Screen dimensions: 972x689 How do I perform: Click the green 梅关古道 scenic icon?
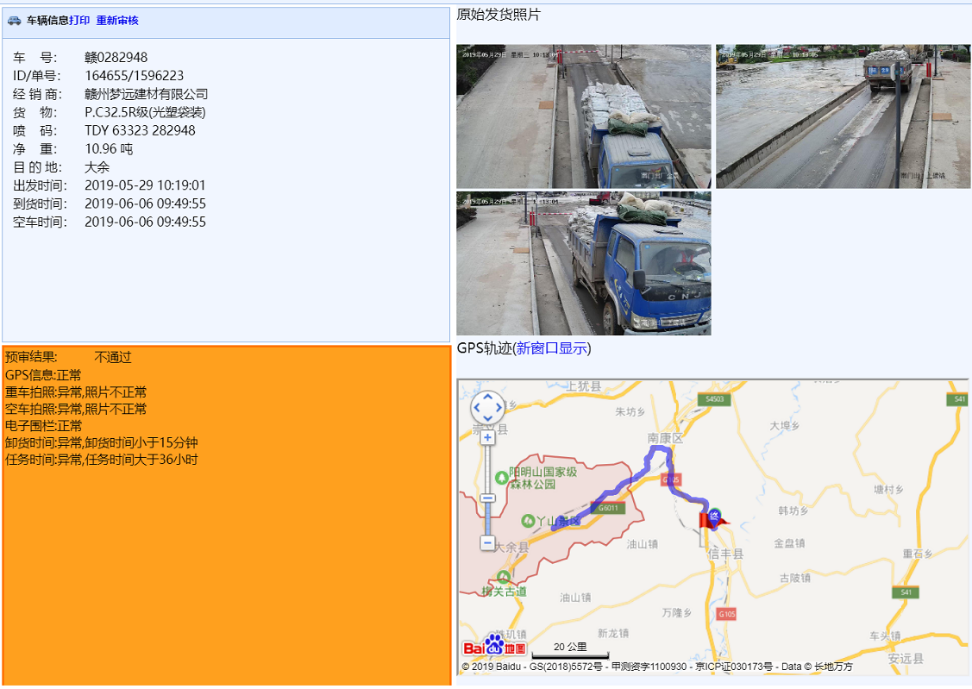point(503,577)
